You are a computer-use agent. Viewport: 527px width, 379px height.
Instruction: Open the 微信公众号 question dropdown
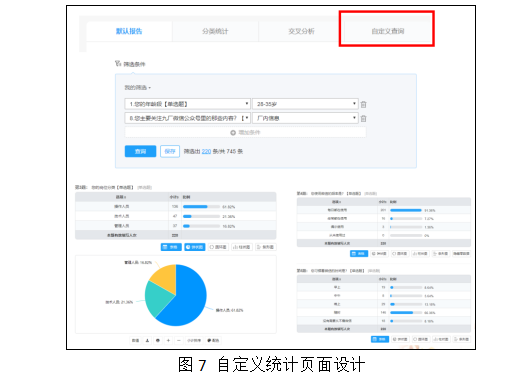coord(188,118)
